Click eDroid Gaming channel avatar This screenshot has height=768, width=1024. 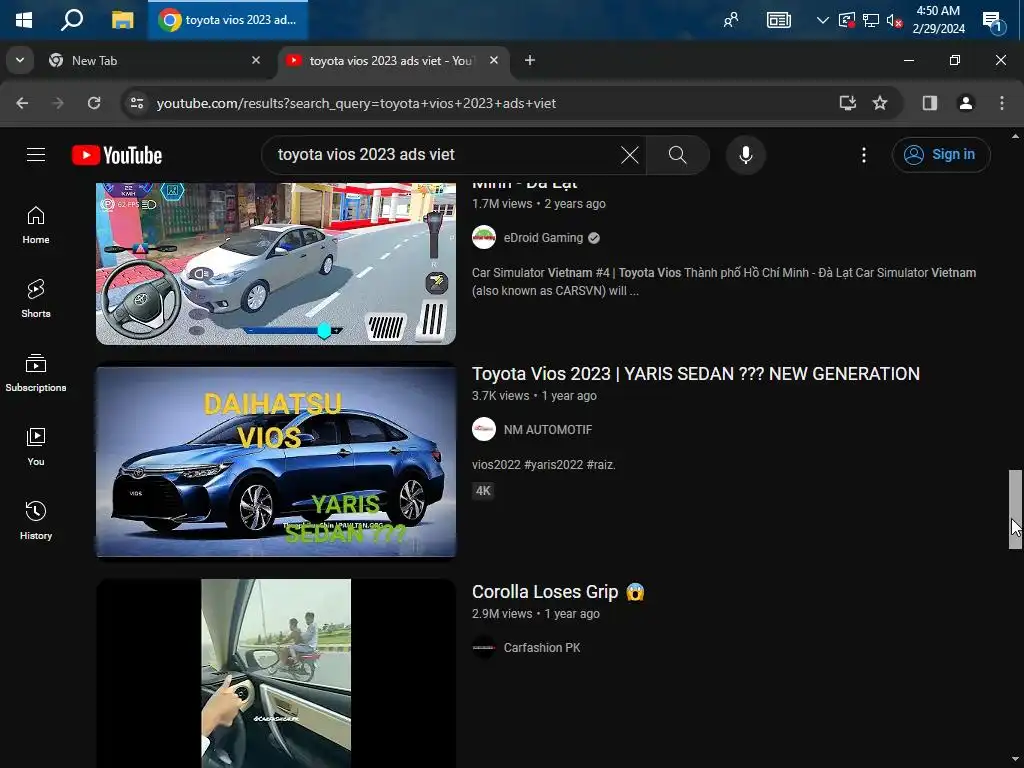[x=484, y=238]
